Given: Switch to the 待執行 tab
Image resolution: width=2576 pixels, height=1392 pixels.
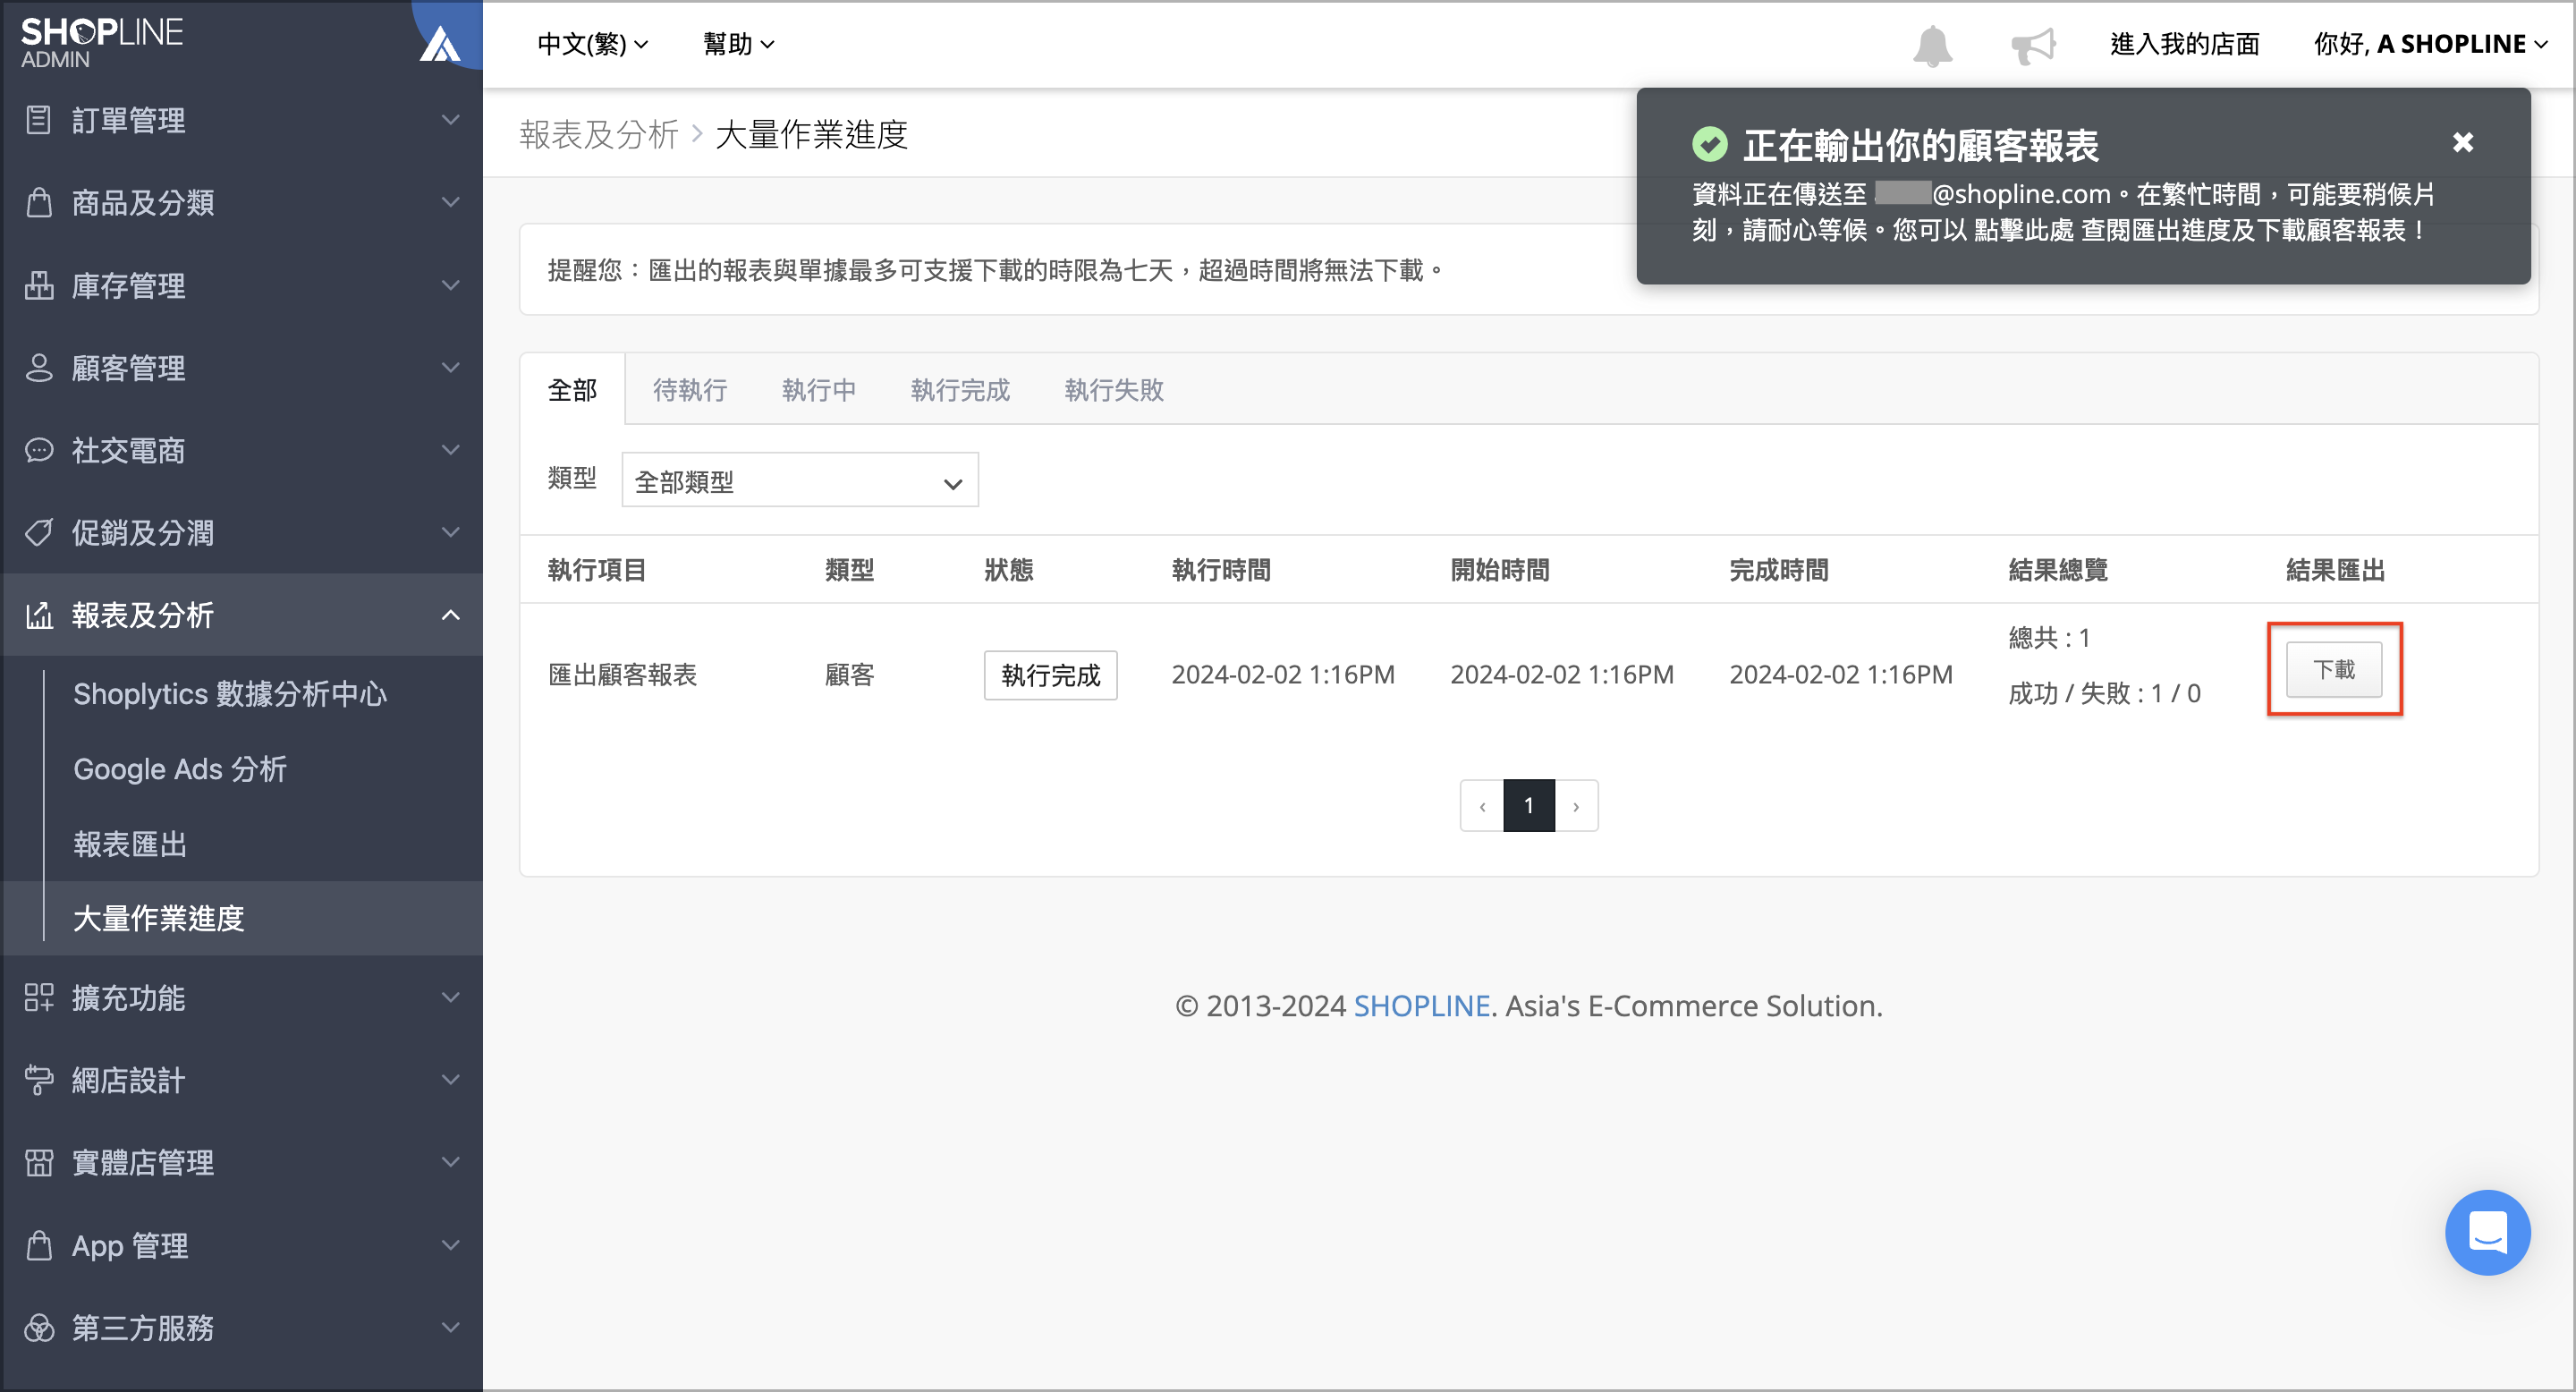Looking at the screenshot, I should pos(690,390).
